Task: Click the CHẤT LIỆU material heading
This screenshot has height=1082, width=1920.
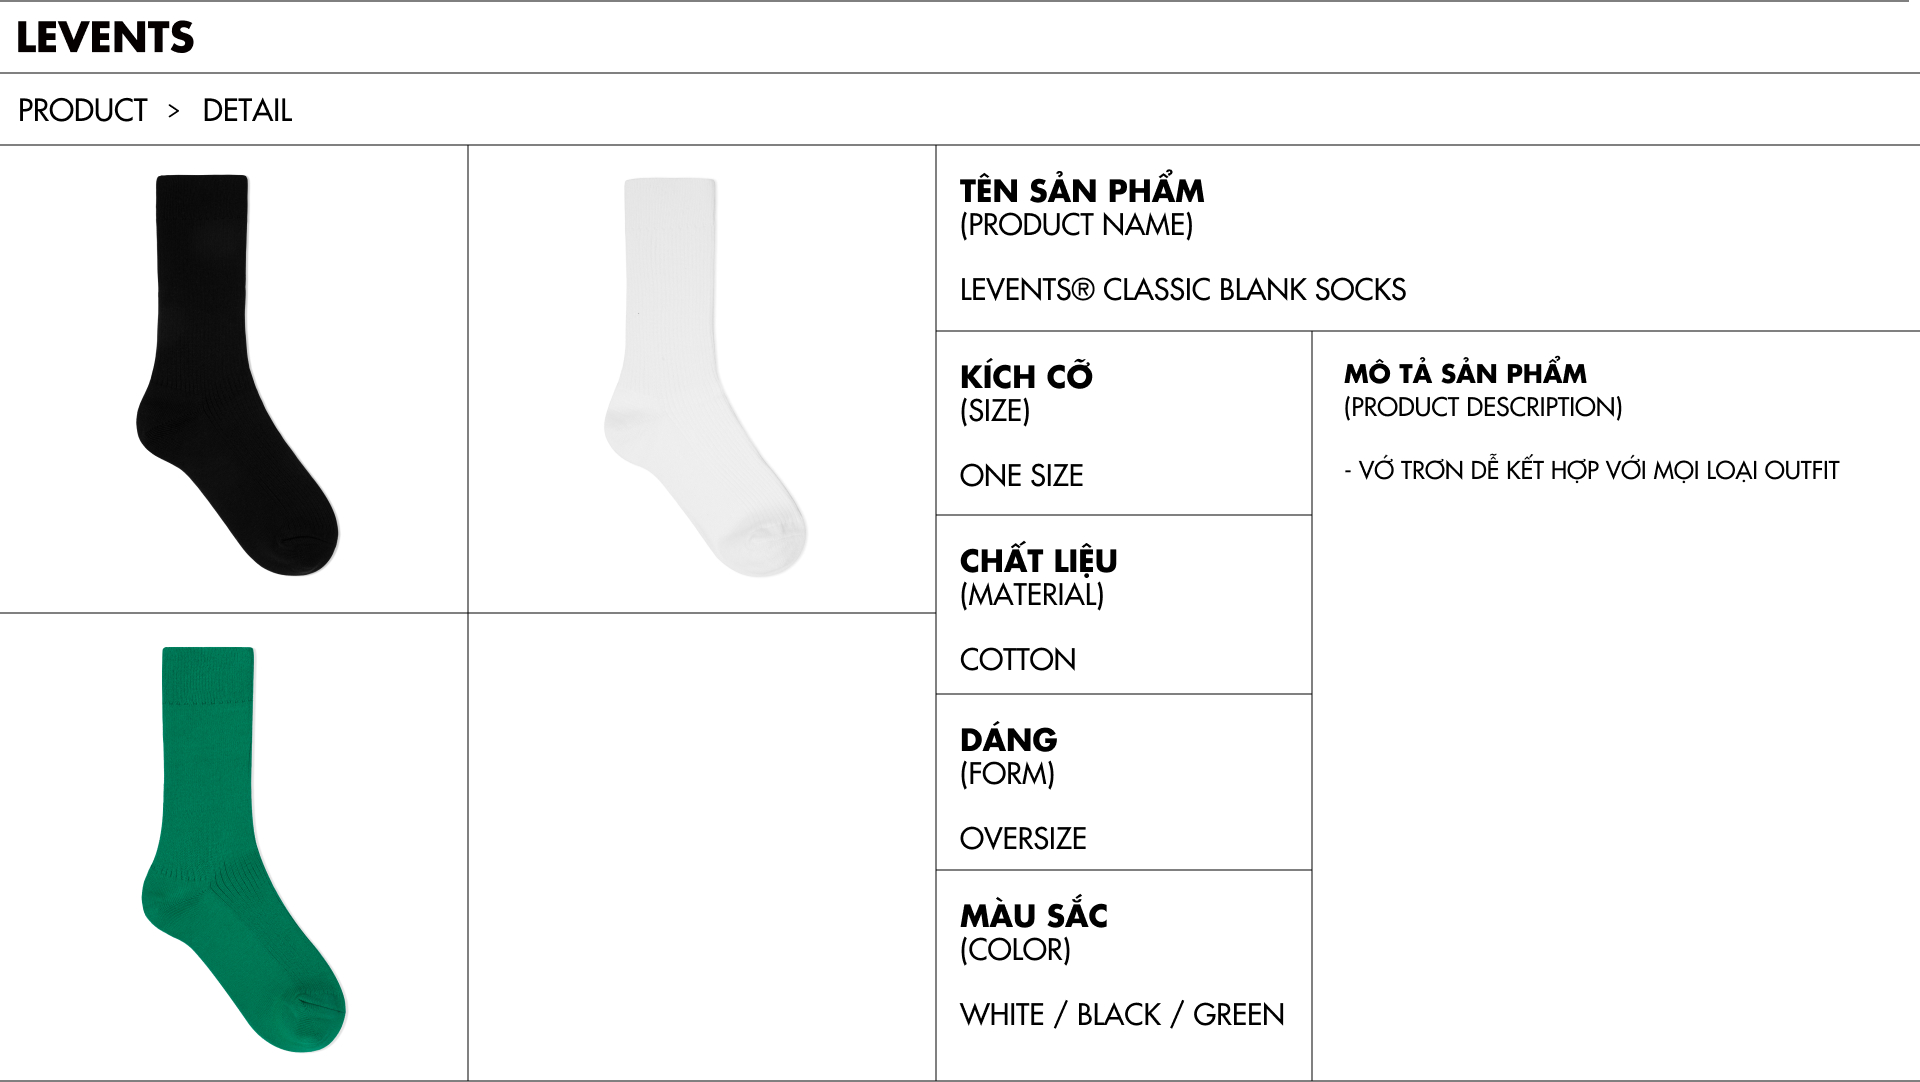Action: pyautogui.click(x=1038, y=560)
